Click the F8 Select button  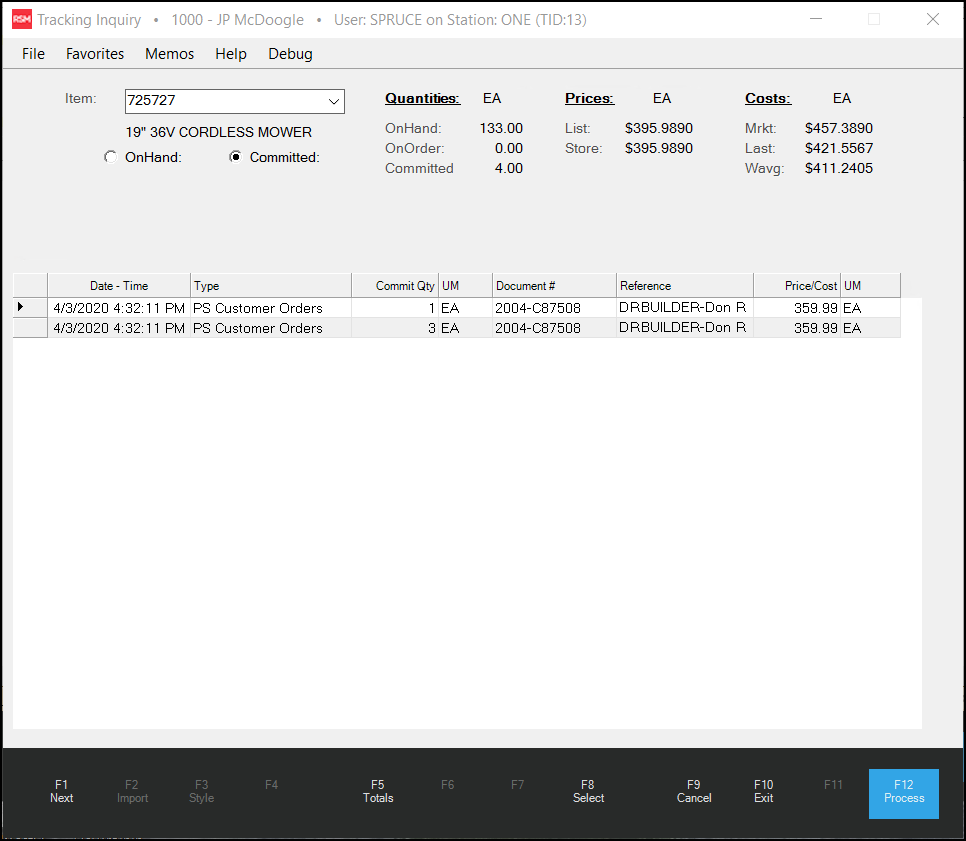click(x=588, y=791)
